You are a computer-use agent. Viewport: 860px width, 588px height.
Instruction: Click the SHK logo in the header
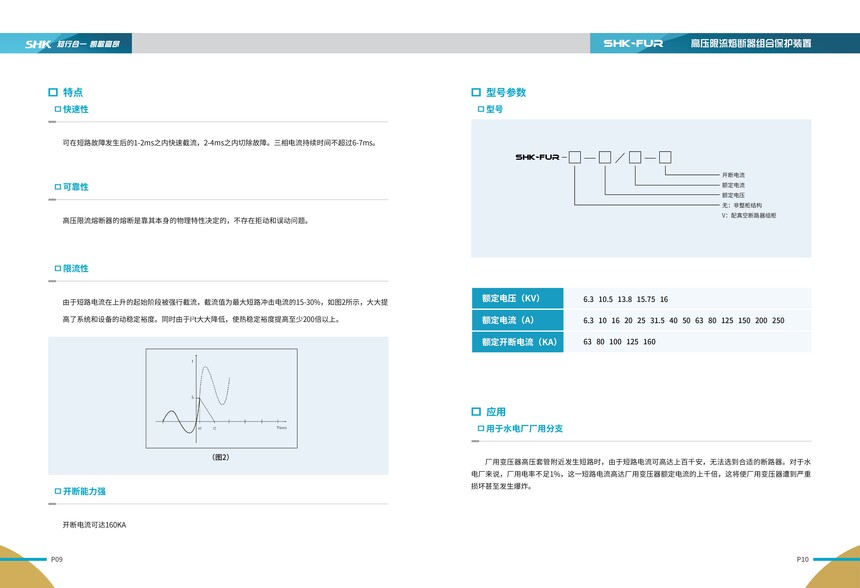click(x=38, y=44)
